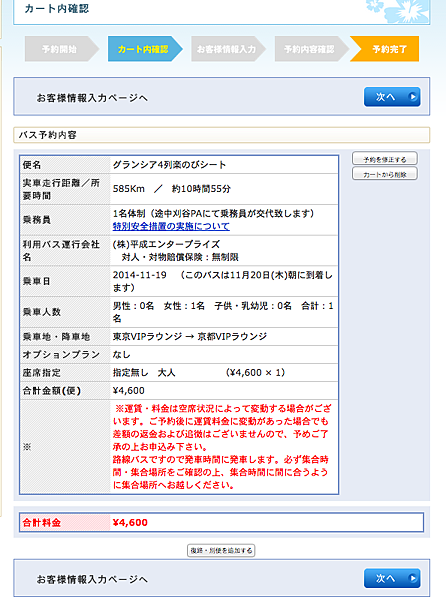
Task: Click the red fare notice text
Action: (222, 447)
